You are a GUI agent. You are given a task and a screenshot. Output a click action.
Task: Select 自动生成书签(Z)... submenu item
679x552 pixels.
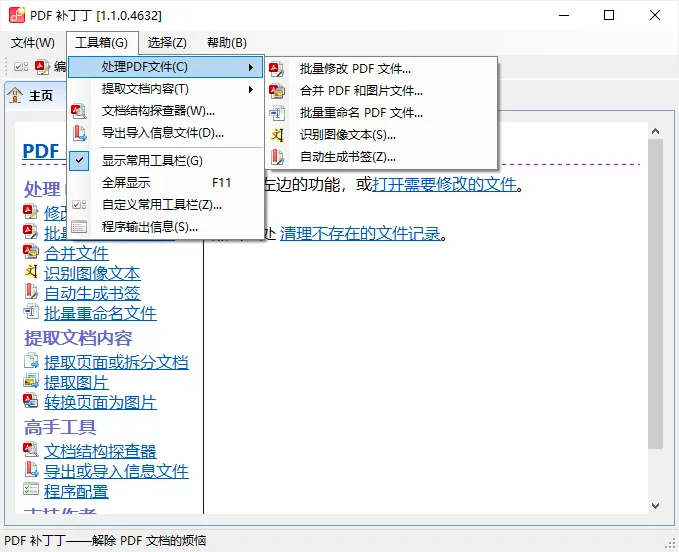tap(381, 157)
